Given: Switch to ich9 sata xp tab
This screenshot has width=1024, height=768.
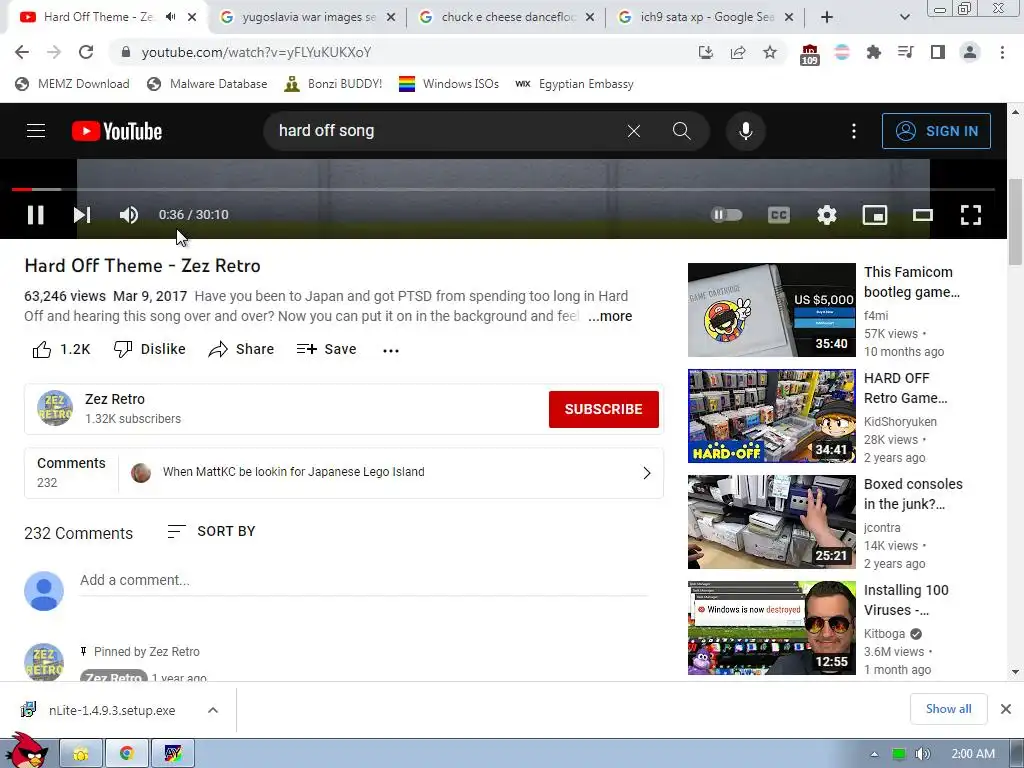Looking at the screenshot, I should pyautogui.click(x=705, y=17).
